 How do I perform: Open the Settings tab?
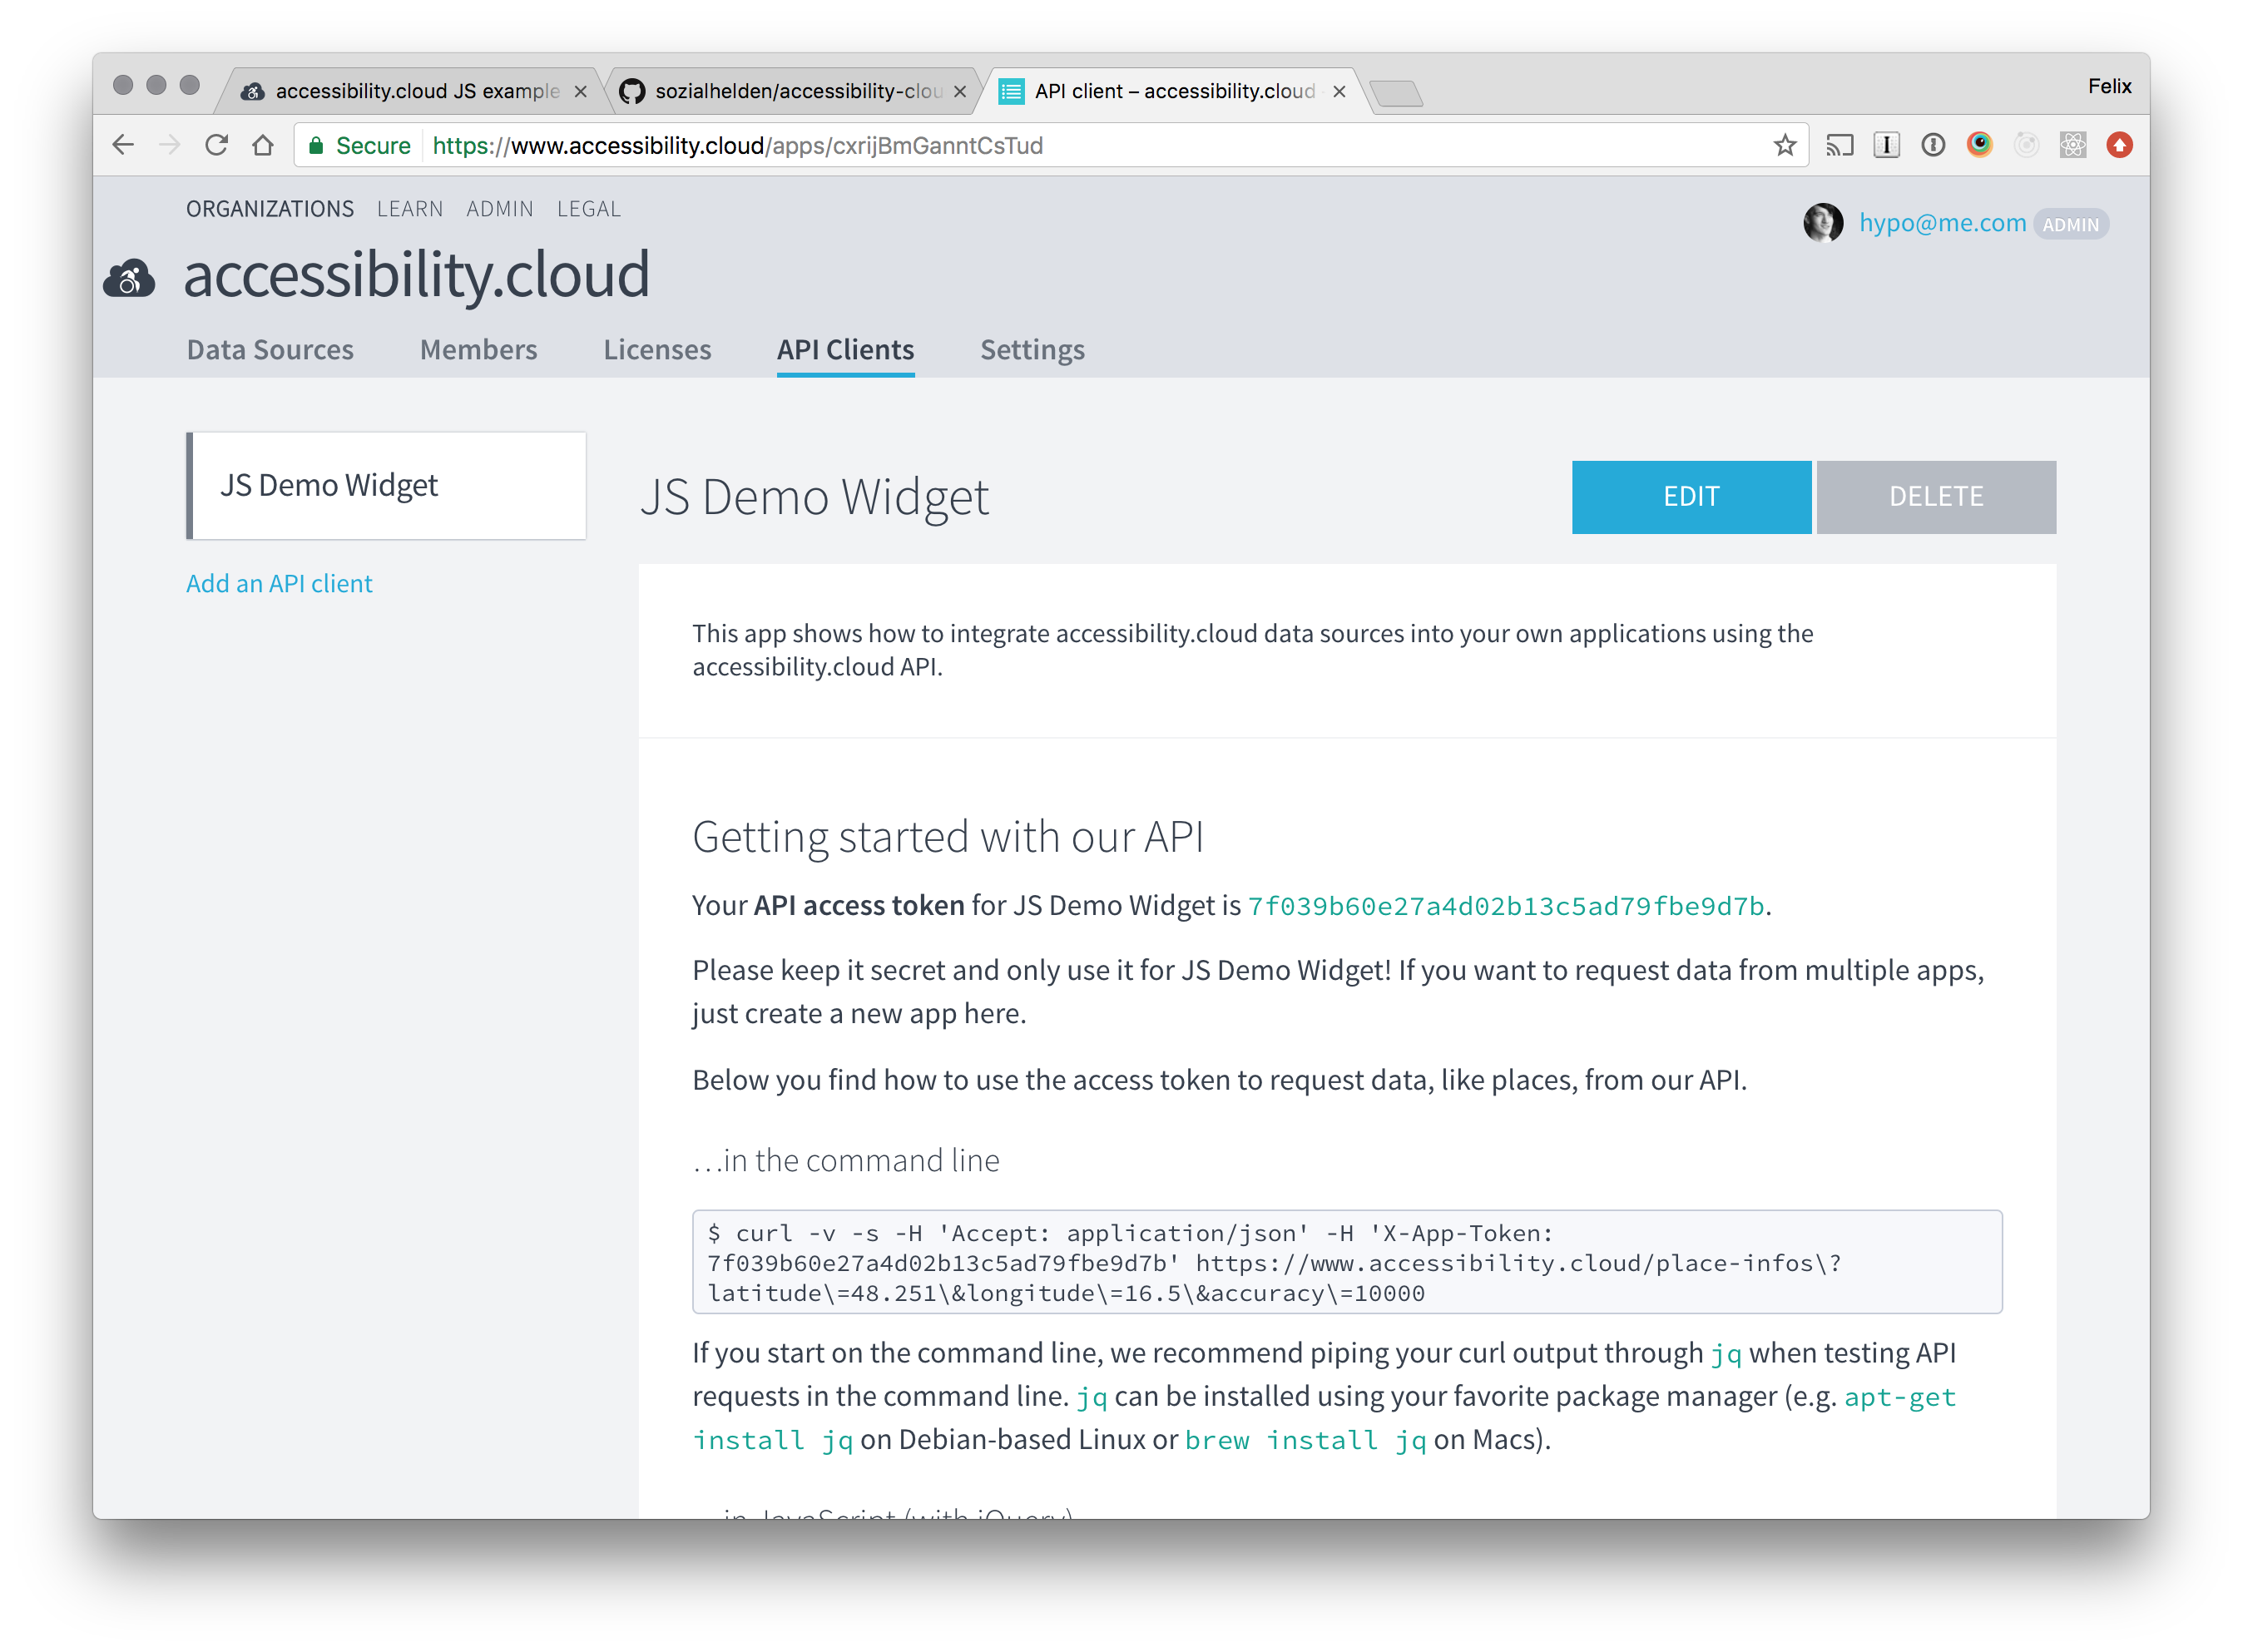pos(1032,349)
